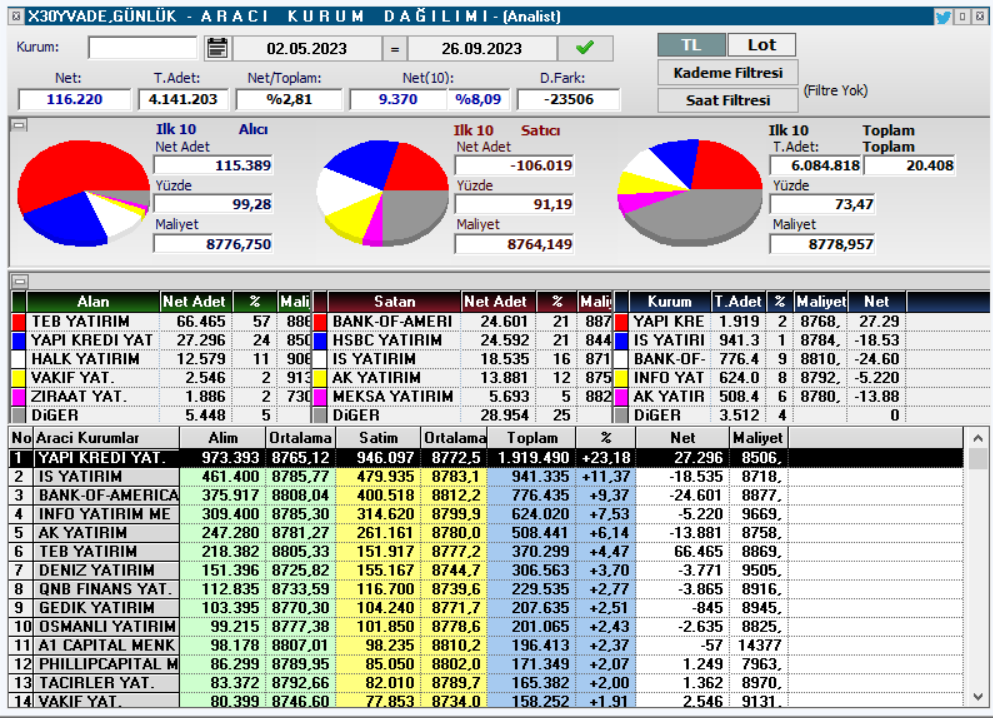Edit the start date 02.05.2023
Viewport: 993px width, 718px height.
pyautogui.click(x=307, y=48)
